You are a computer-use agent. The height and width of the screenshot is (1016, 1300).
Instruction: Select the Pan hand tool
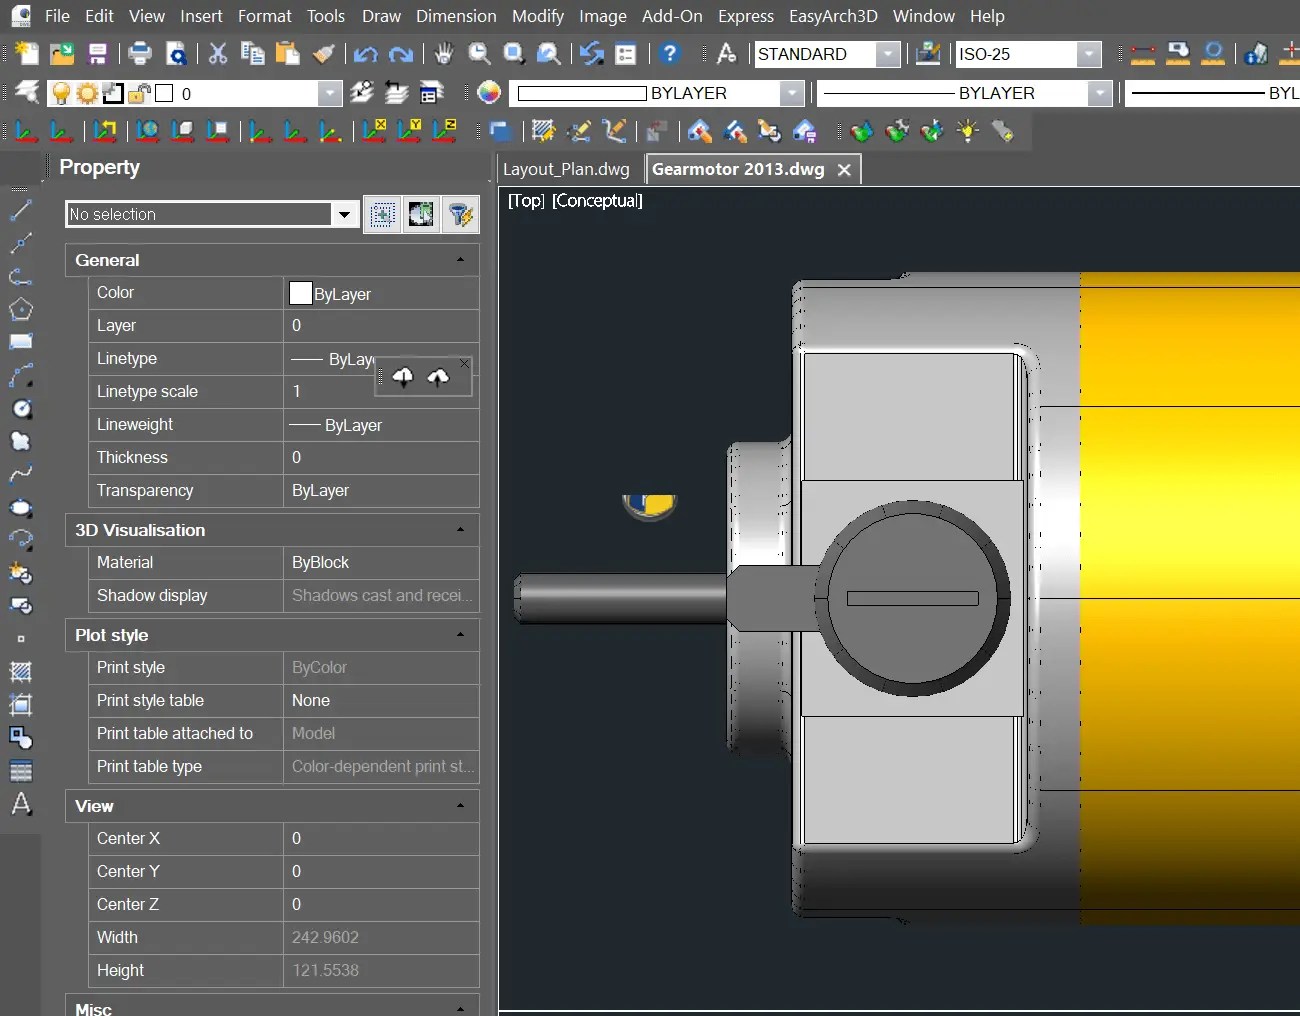(x=444, y=54)
